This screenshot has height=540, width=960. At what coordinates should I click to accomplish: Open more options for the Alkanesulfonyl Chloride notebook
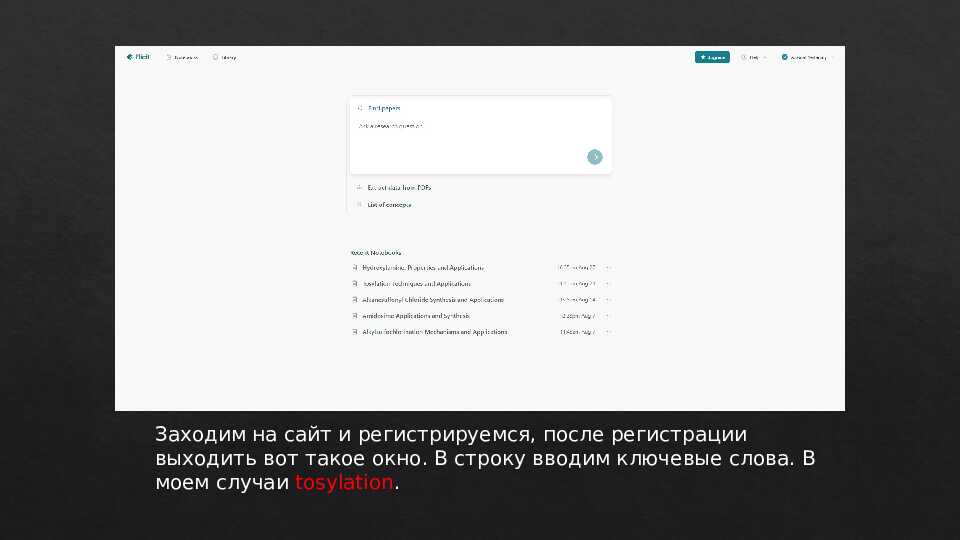click(x=608, y=300)
